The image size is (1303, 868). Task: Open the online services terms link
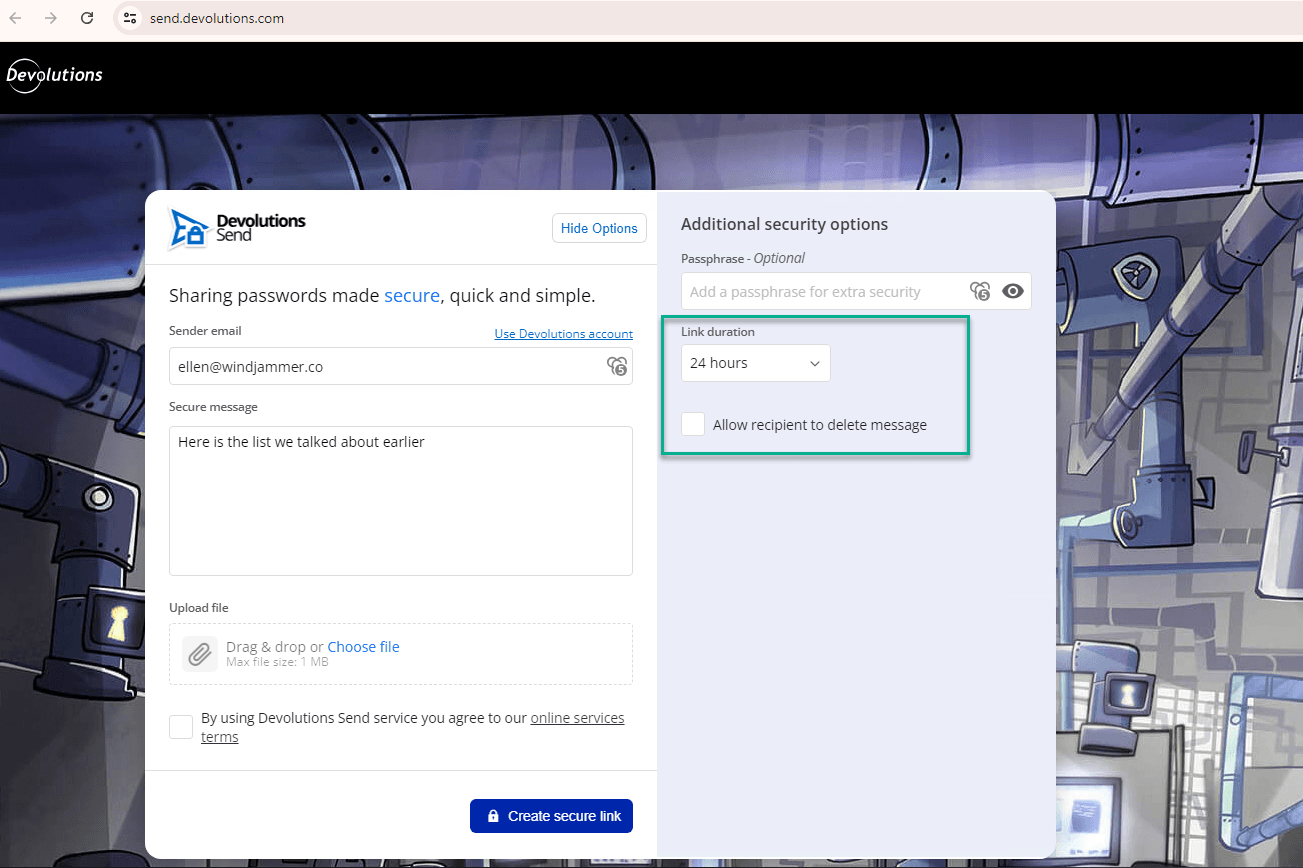[x=577, y=718]
